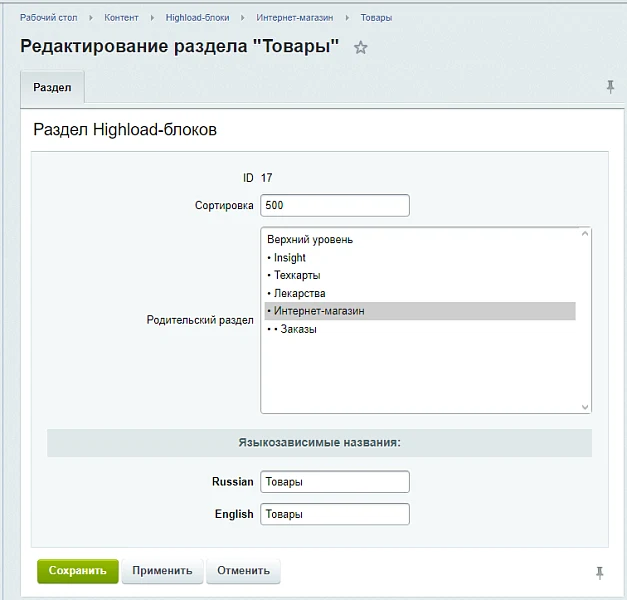Focus the Сортировка input field

[x=335, y=205]
